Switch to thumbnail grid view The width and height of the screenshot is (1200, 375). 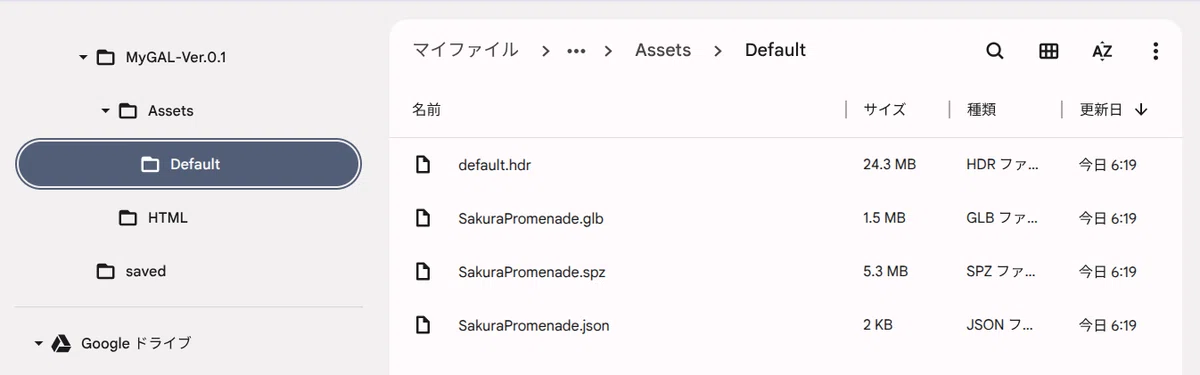tap(1048, 51)
